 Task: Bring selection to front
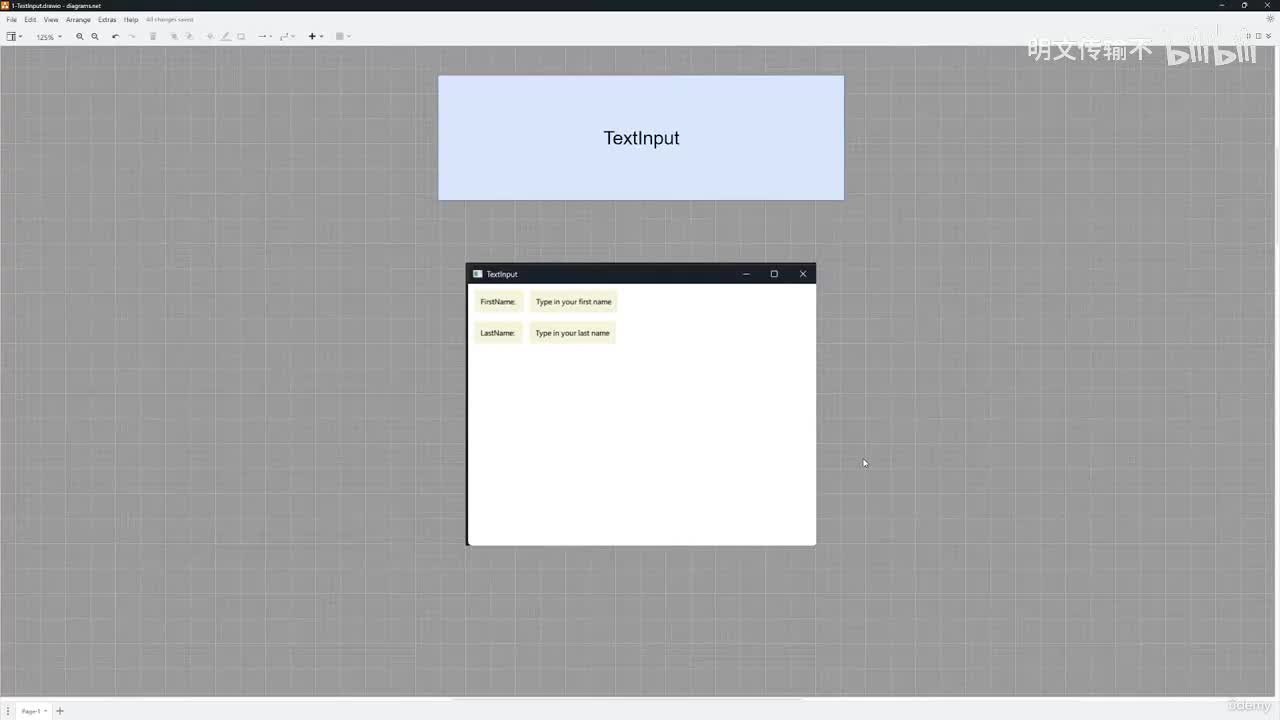click(x=174, y=37)
